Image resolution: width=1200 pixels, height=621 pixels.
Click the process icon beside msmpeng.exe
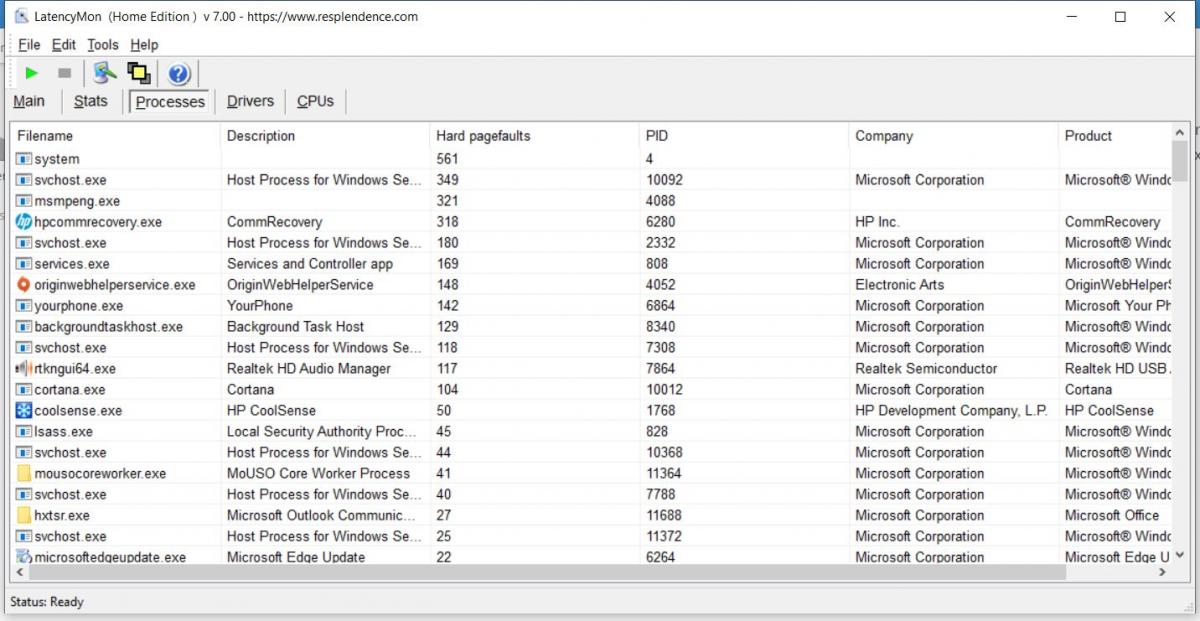[x=24, y=201]
